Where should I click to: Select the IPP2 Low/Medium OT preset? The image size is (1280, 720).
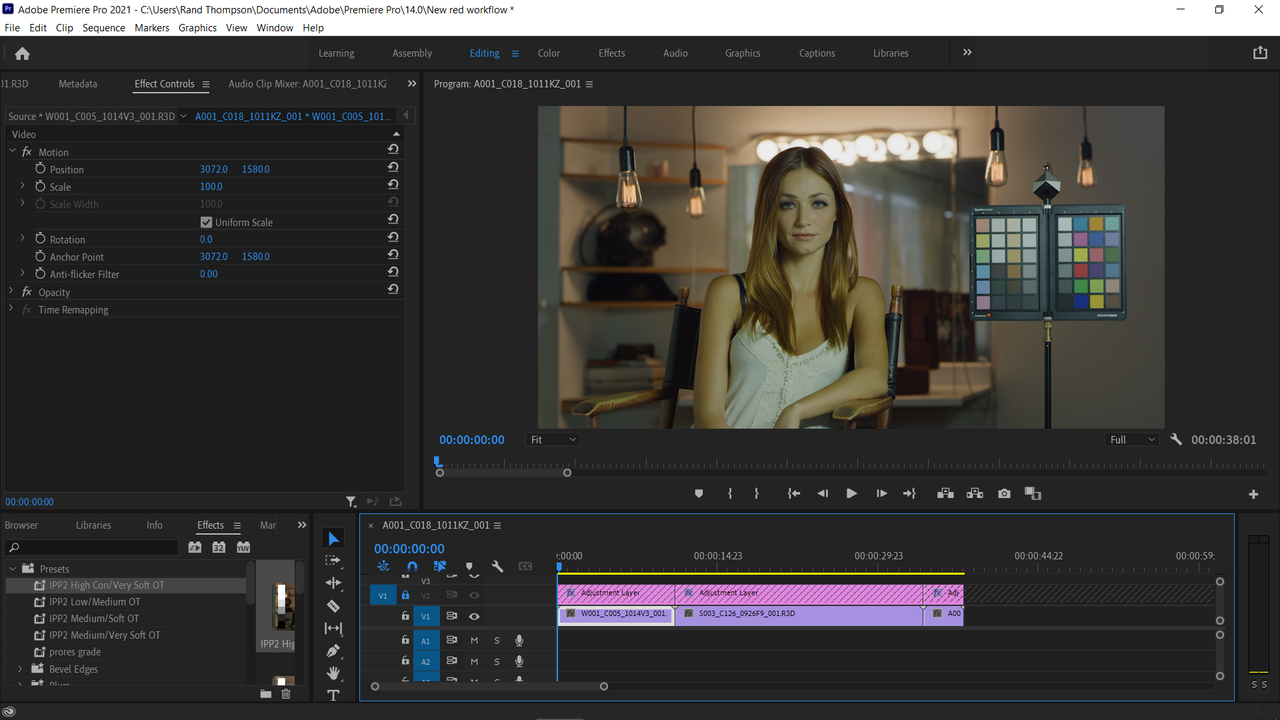coord(95,602)
